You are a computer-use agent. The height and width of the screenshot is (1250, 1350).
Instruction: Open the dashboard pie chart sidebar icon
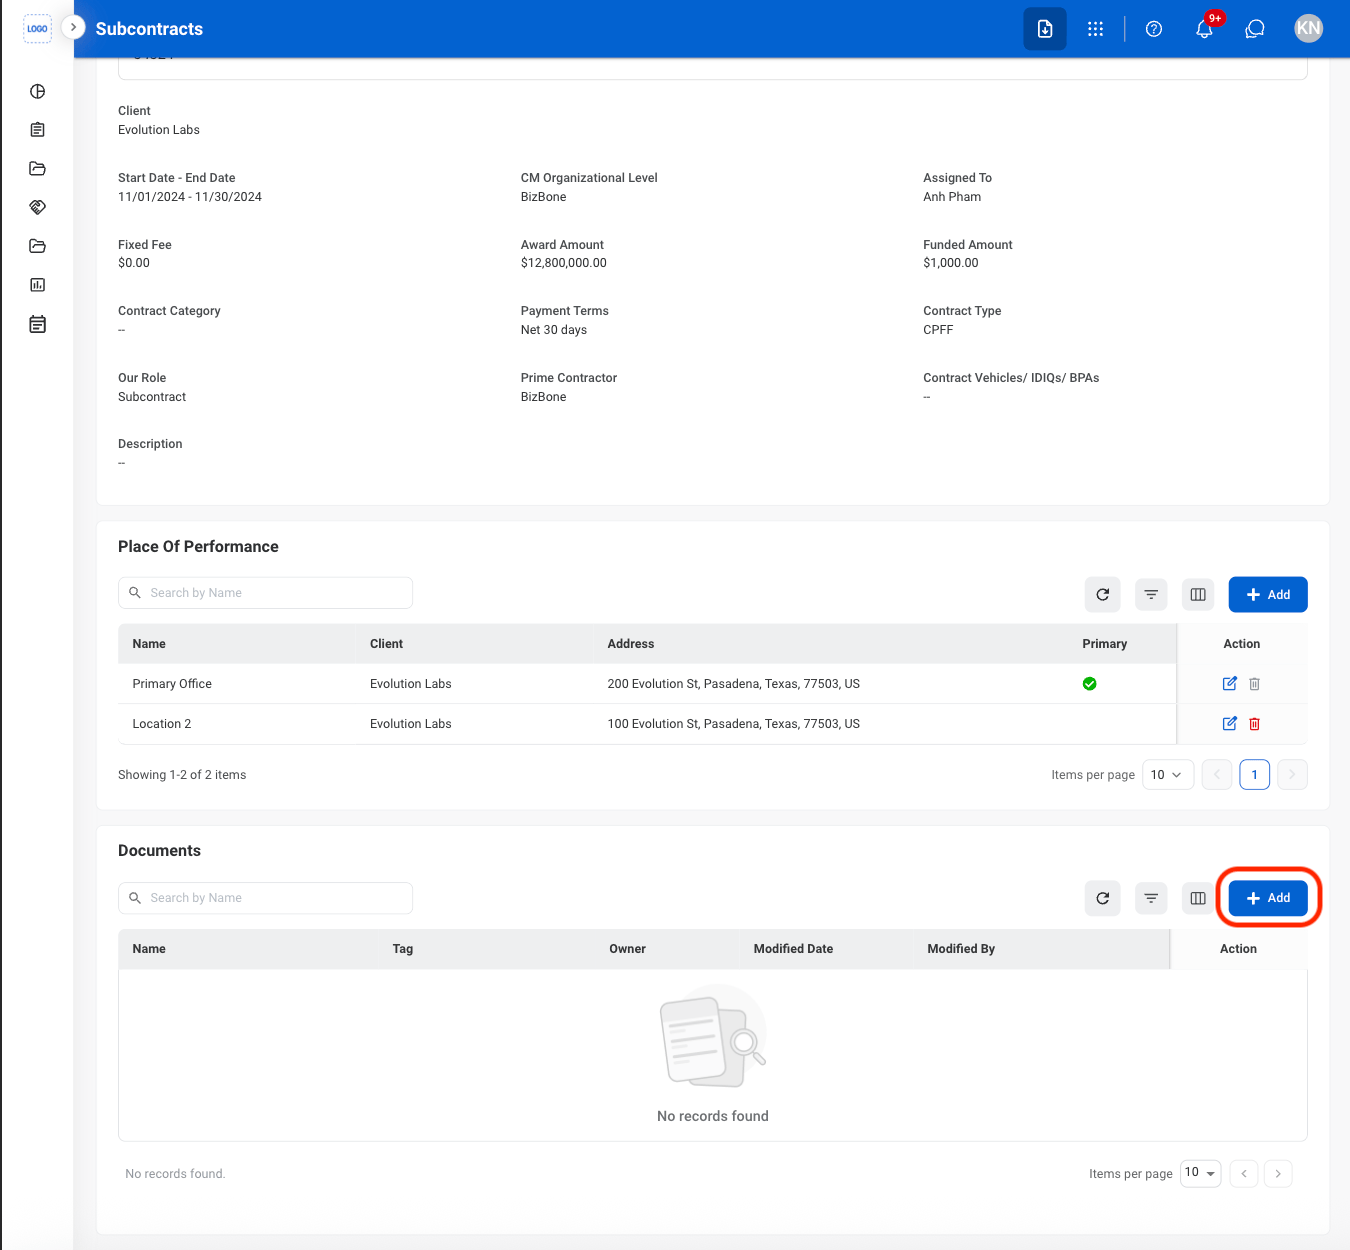click(38, 92)
